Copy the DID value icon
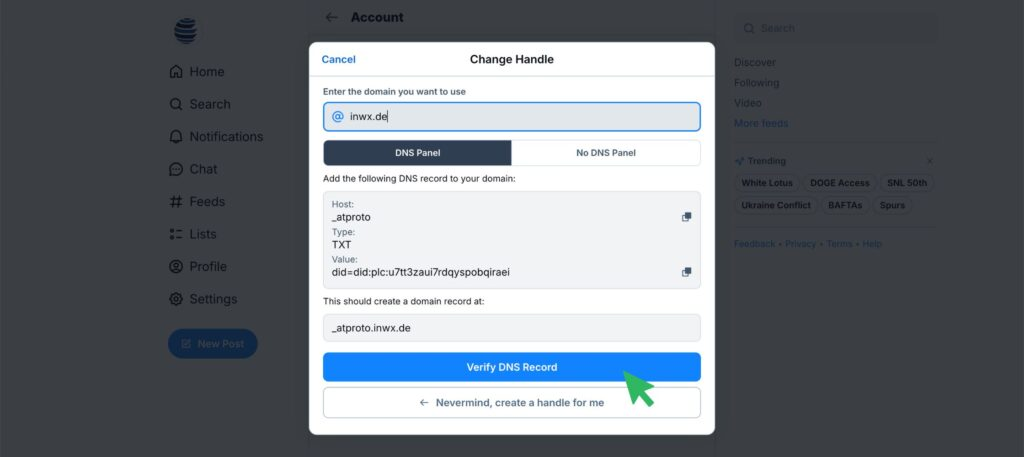 point(687,272)
